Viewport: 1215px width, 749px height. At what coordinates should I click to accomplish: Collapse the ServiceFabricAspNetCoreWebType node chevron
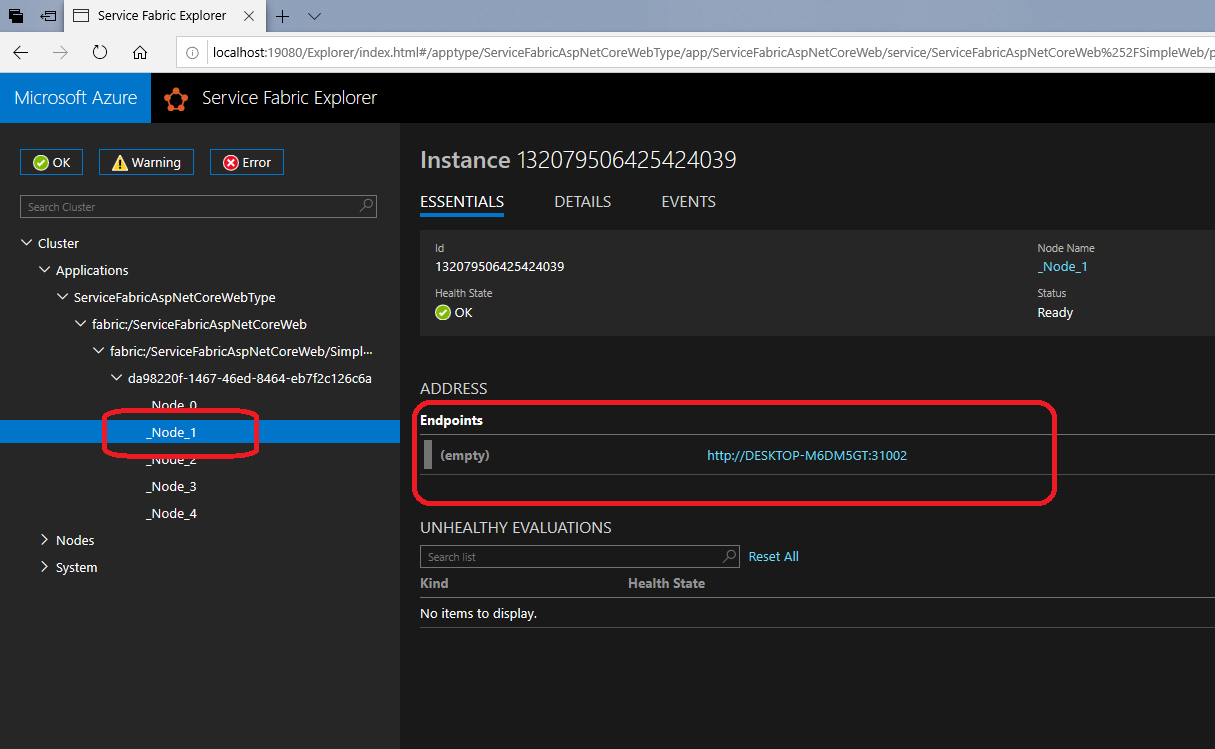(x=62, y=297)
